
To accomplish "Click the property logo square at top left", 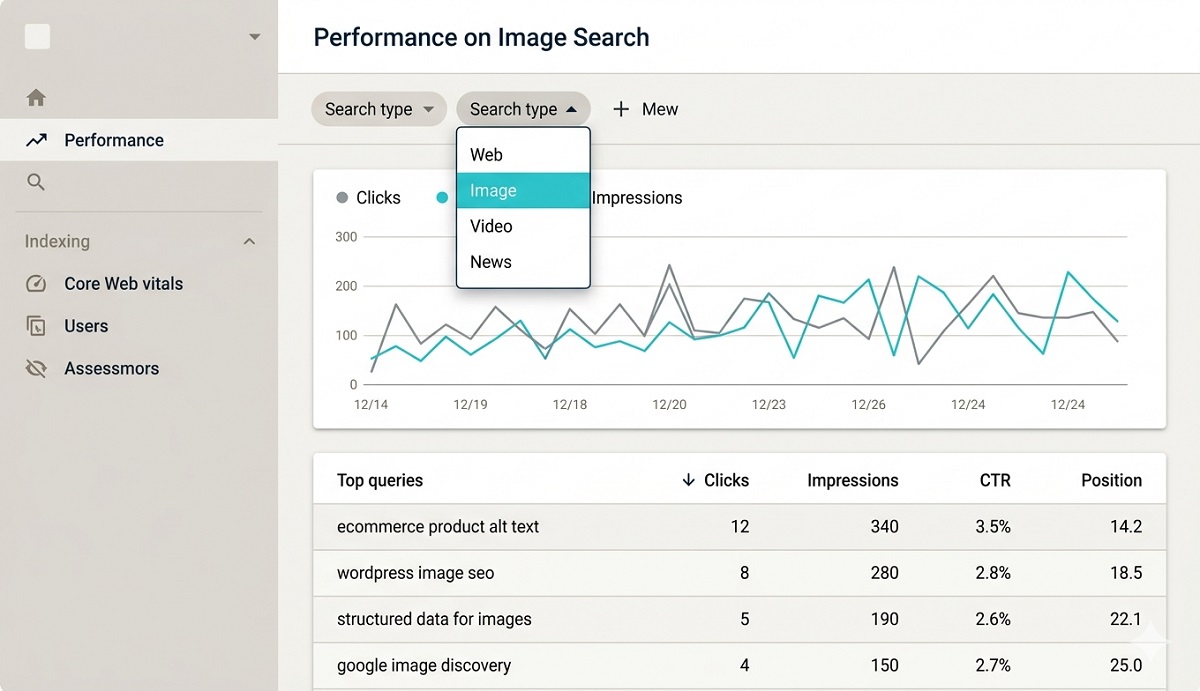I will (x=37, y=37).
